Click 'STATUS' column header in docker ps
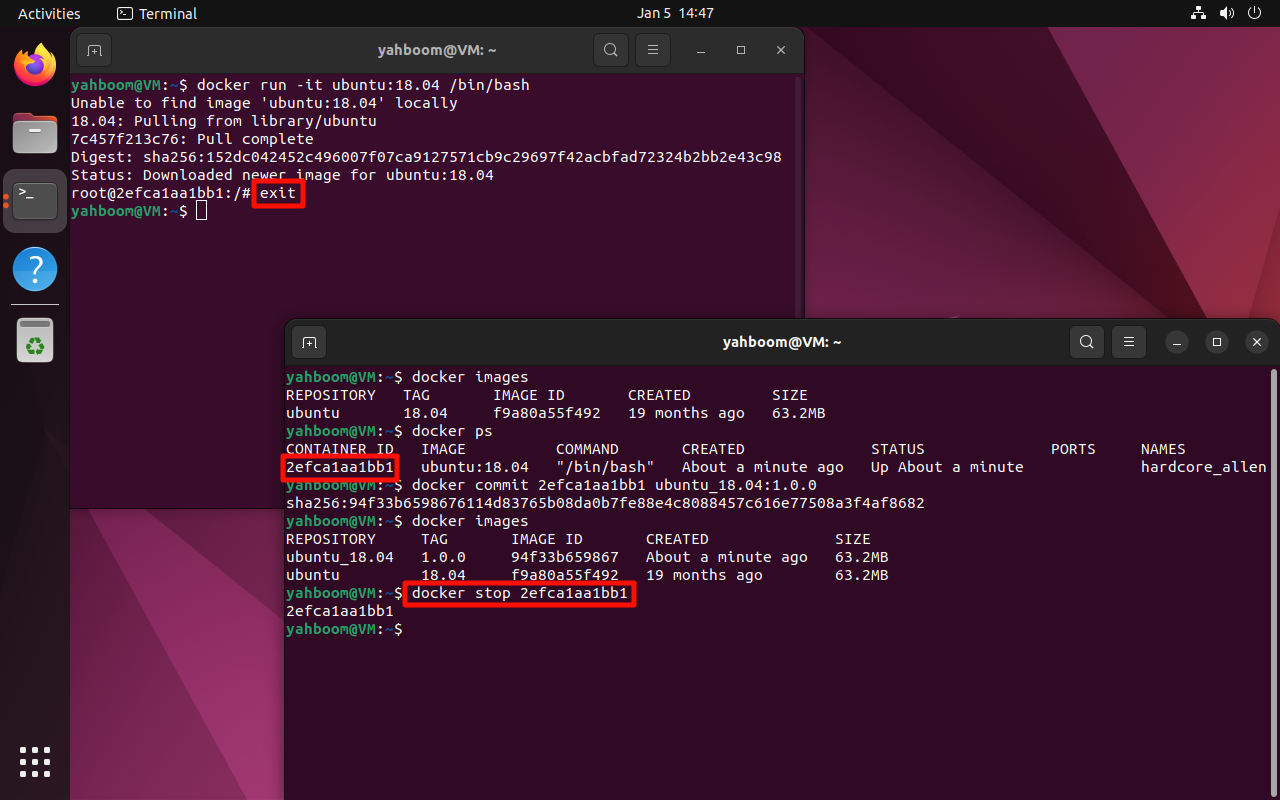 (x=898, y=449)
